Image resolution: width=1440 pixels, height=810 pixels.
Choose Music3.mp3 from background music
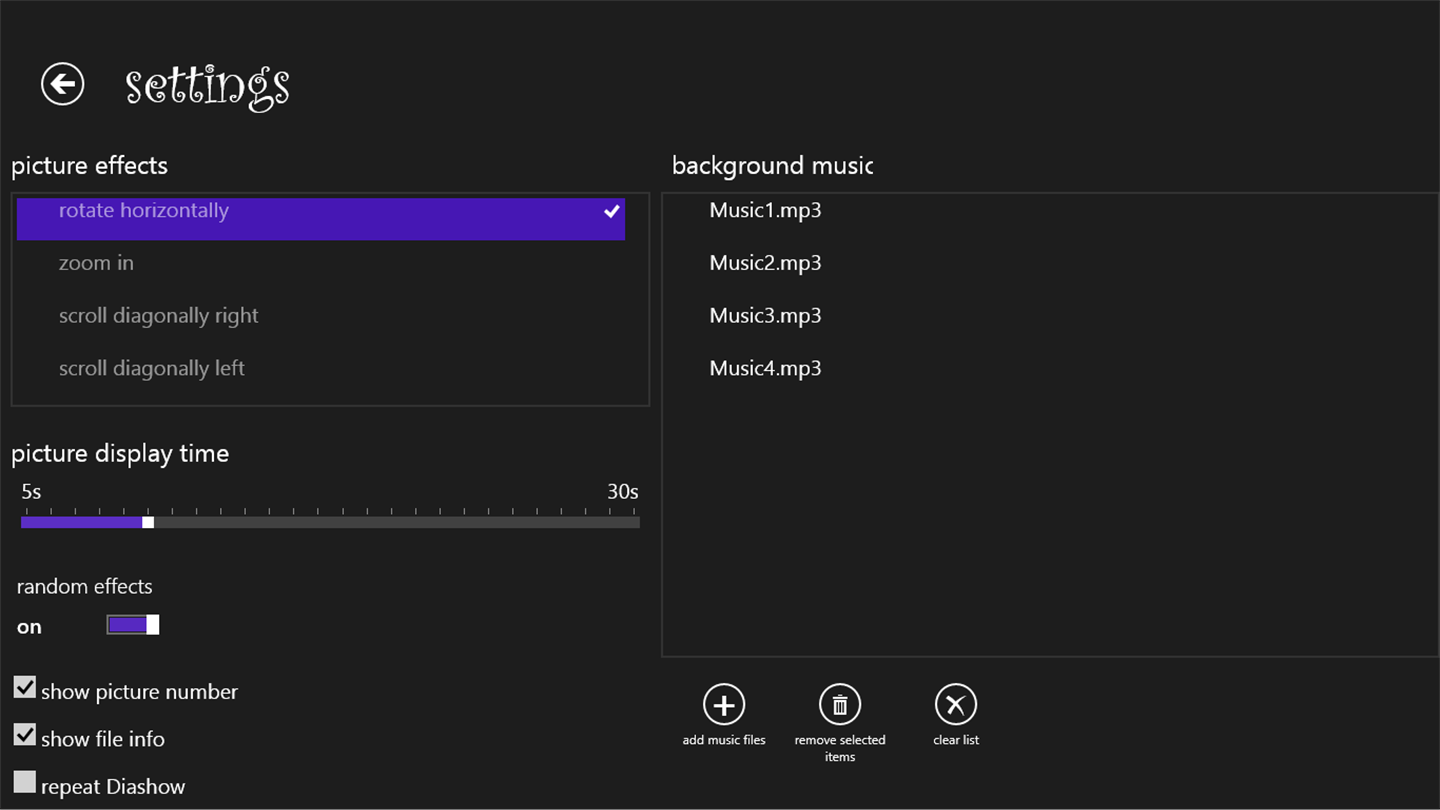[765, 316]
